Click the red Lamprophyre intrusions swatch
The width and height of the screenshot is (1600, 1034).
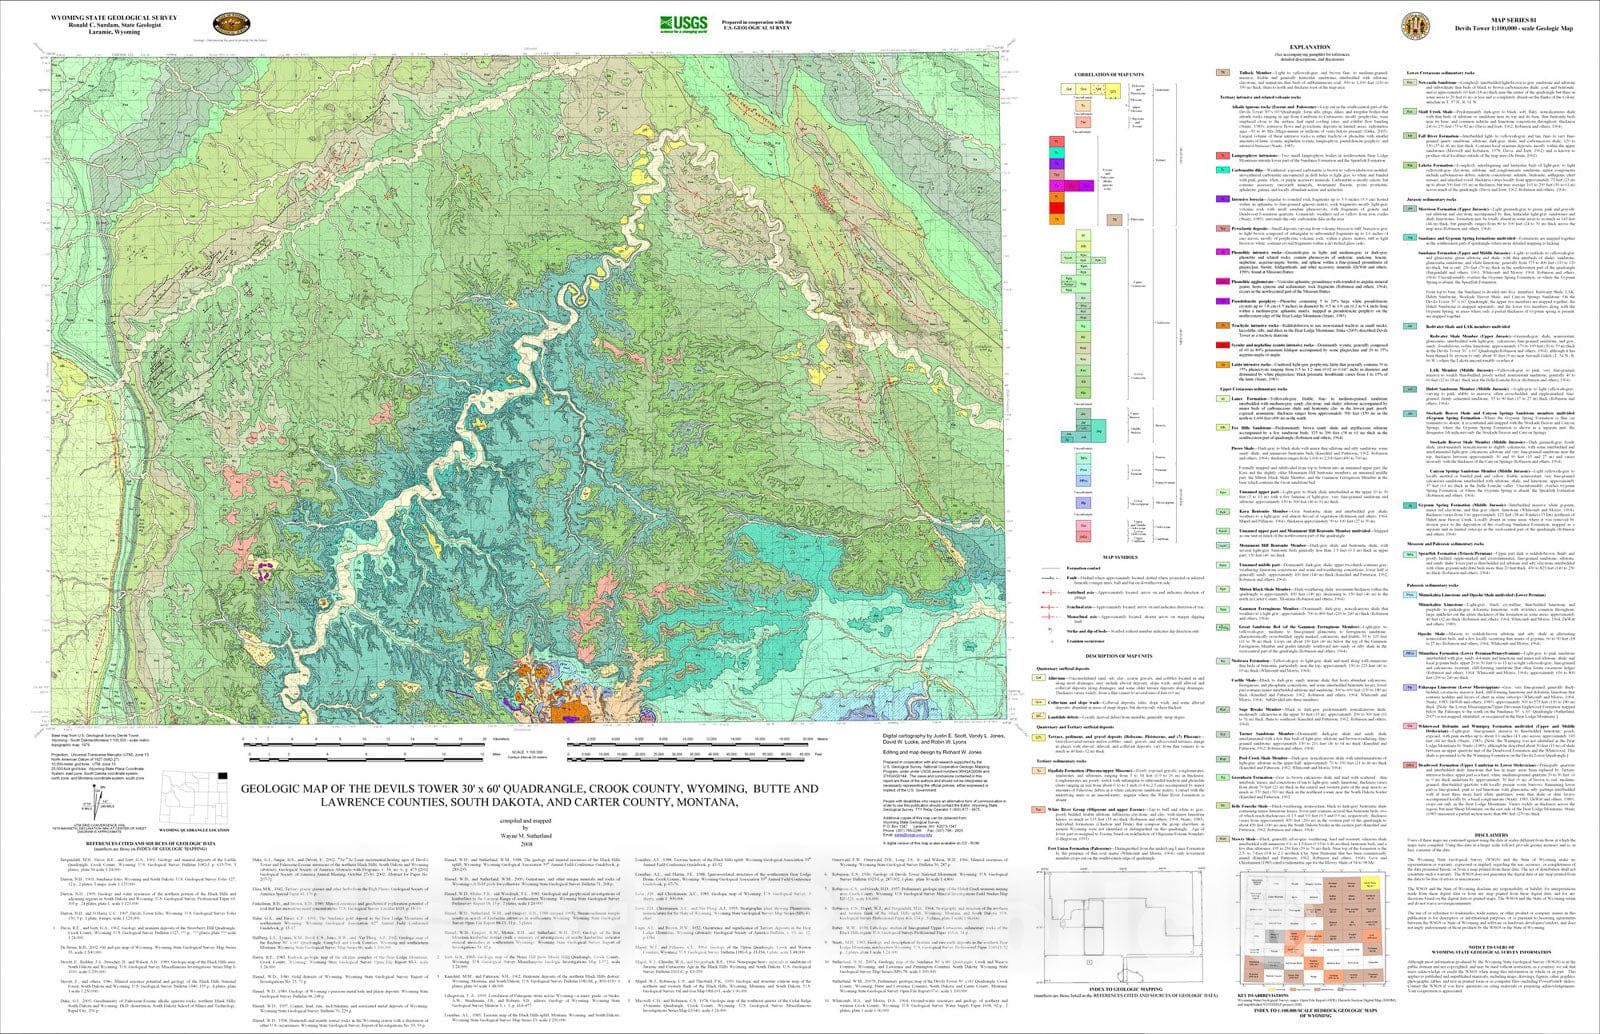1223,156
